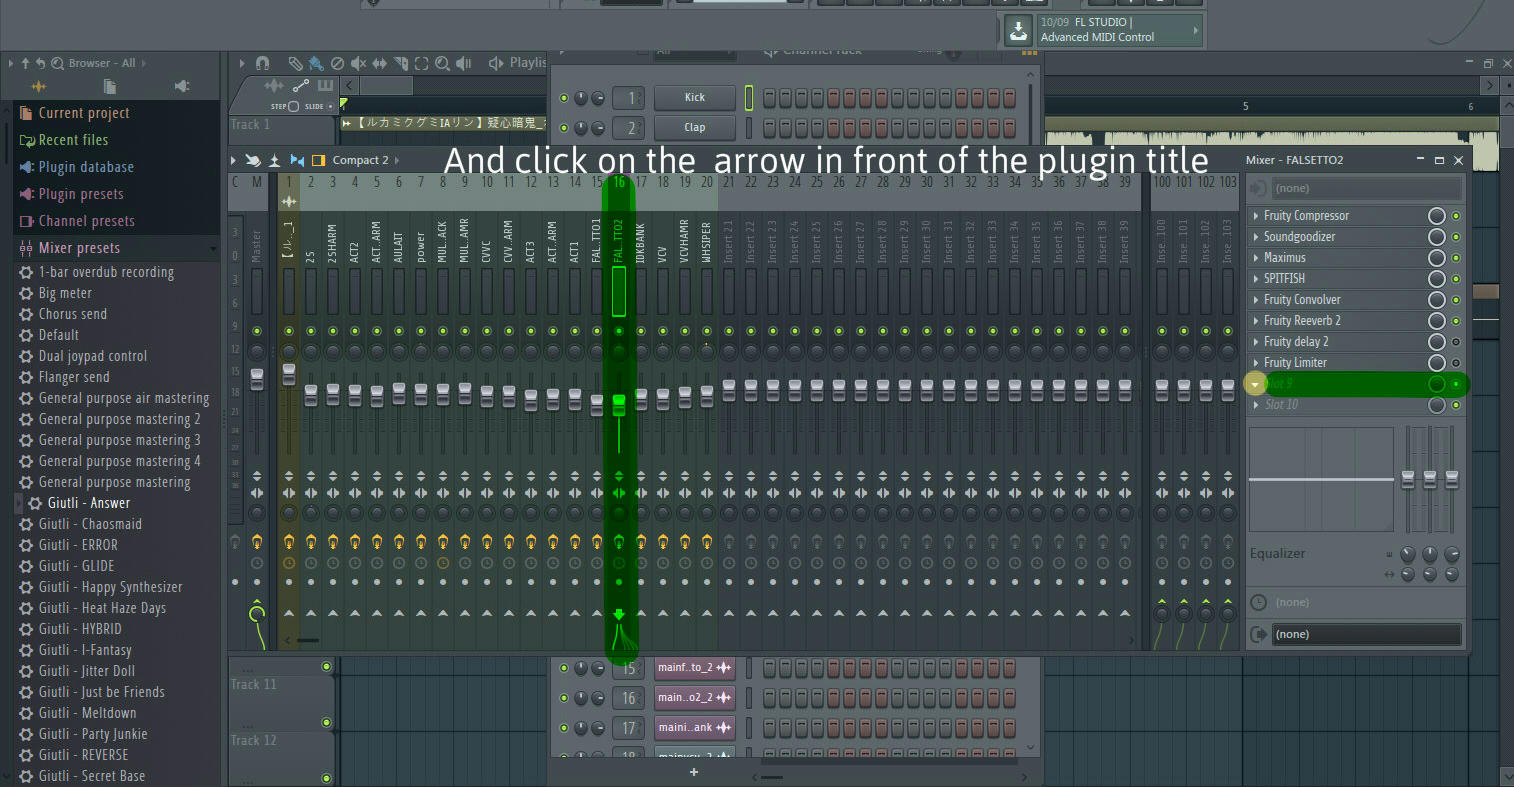Click the browser collapse-up arrow icon
Image resolution: width=1514 pixels, height=787 pixels.
pos(25,63)
